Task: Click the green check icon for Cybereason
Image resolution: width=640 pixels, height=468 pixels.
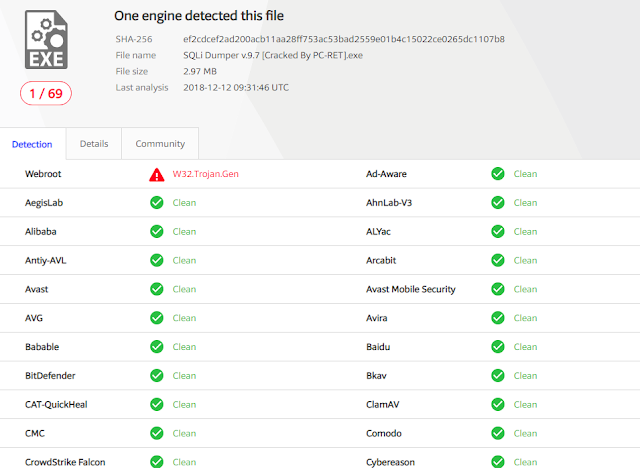Action: pos(497,462)
